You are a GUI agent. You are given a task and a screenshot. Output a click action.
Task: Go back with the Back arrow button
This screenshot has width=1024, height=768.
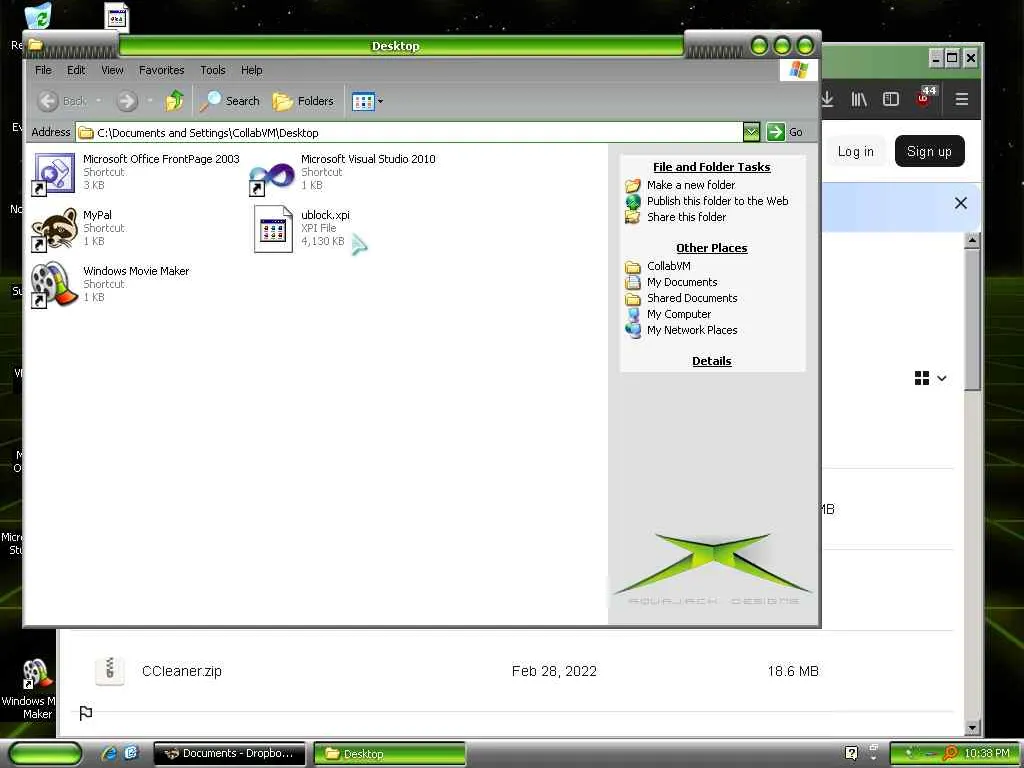point(48,101)
